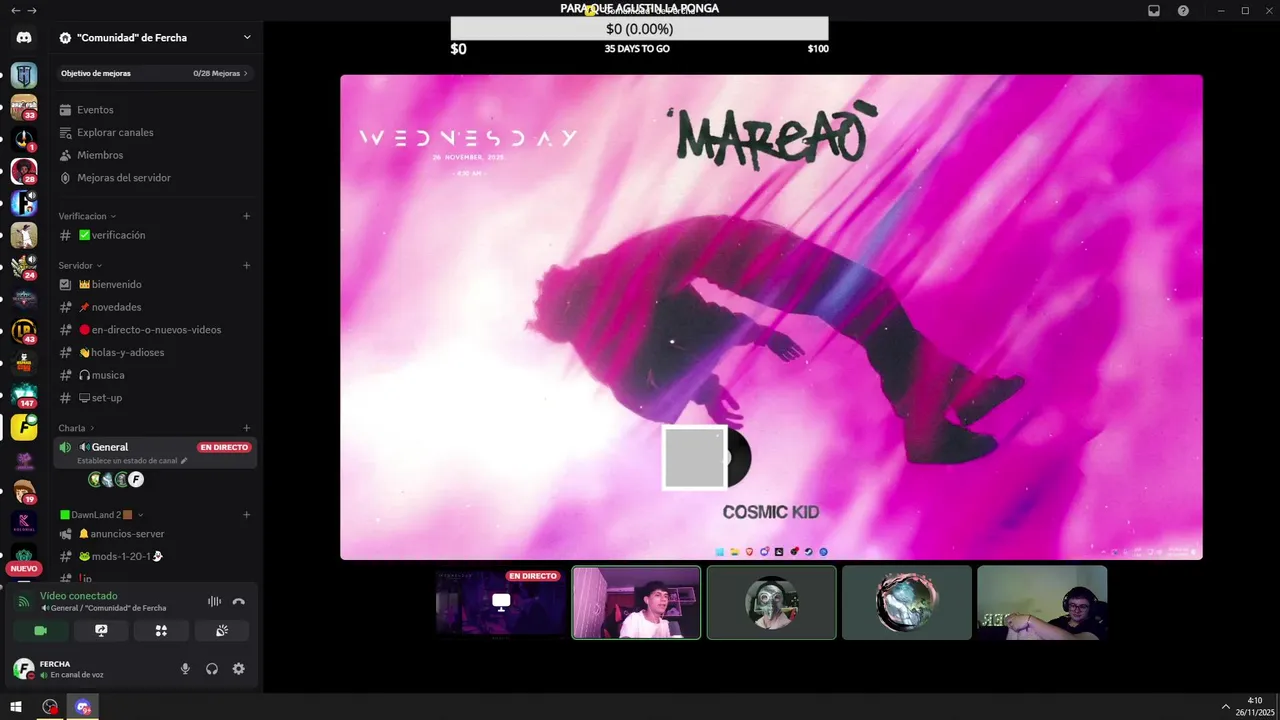Open inbox icon in title bar

coord(1154,10)
